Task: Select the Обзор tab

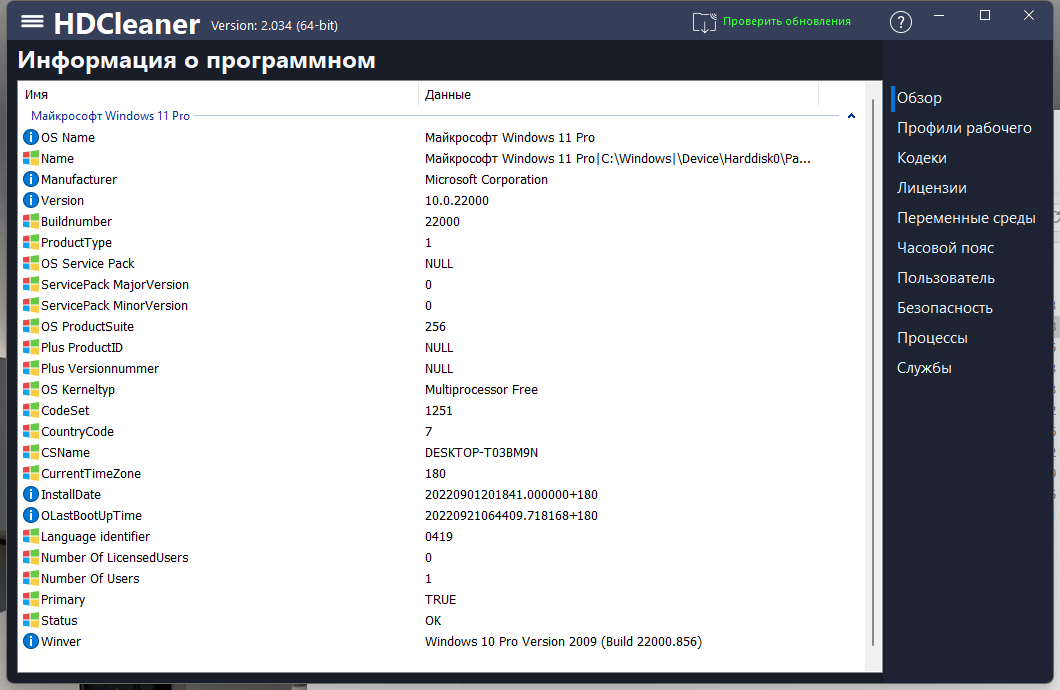Action: [919, 98]
